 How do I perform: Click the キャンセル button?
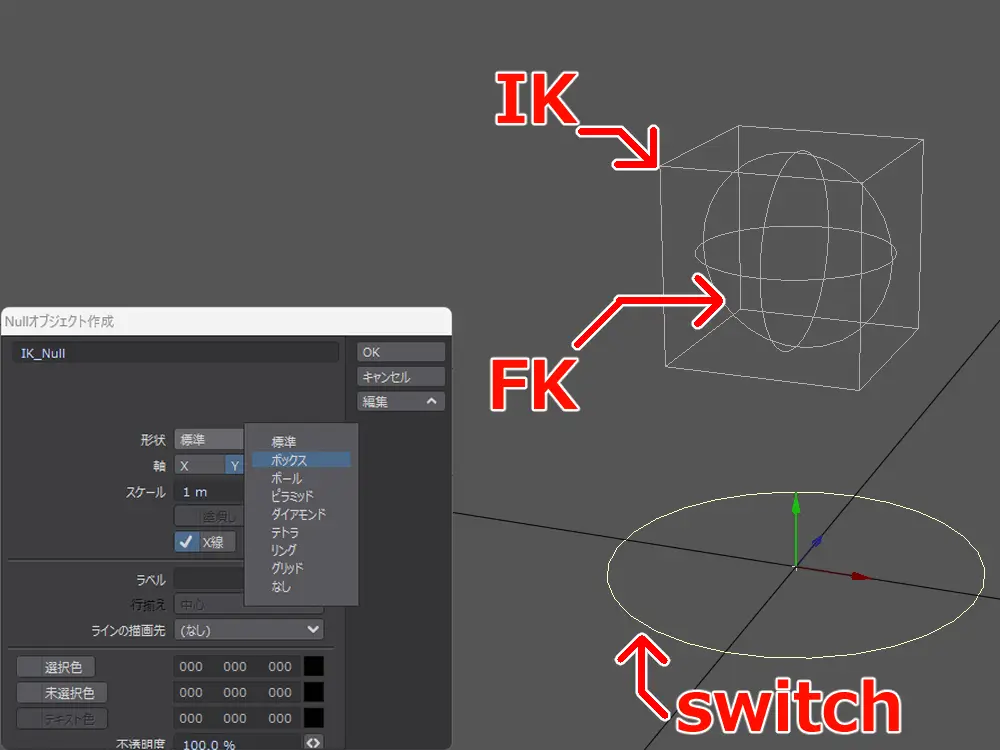401,377
